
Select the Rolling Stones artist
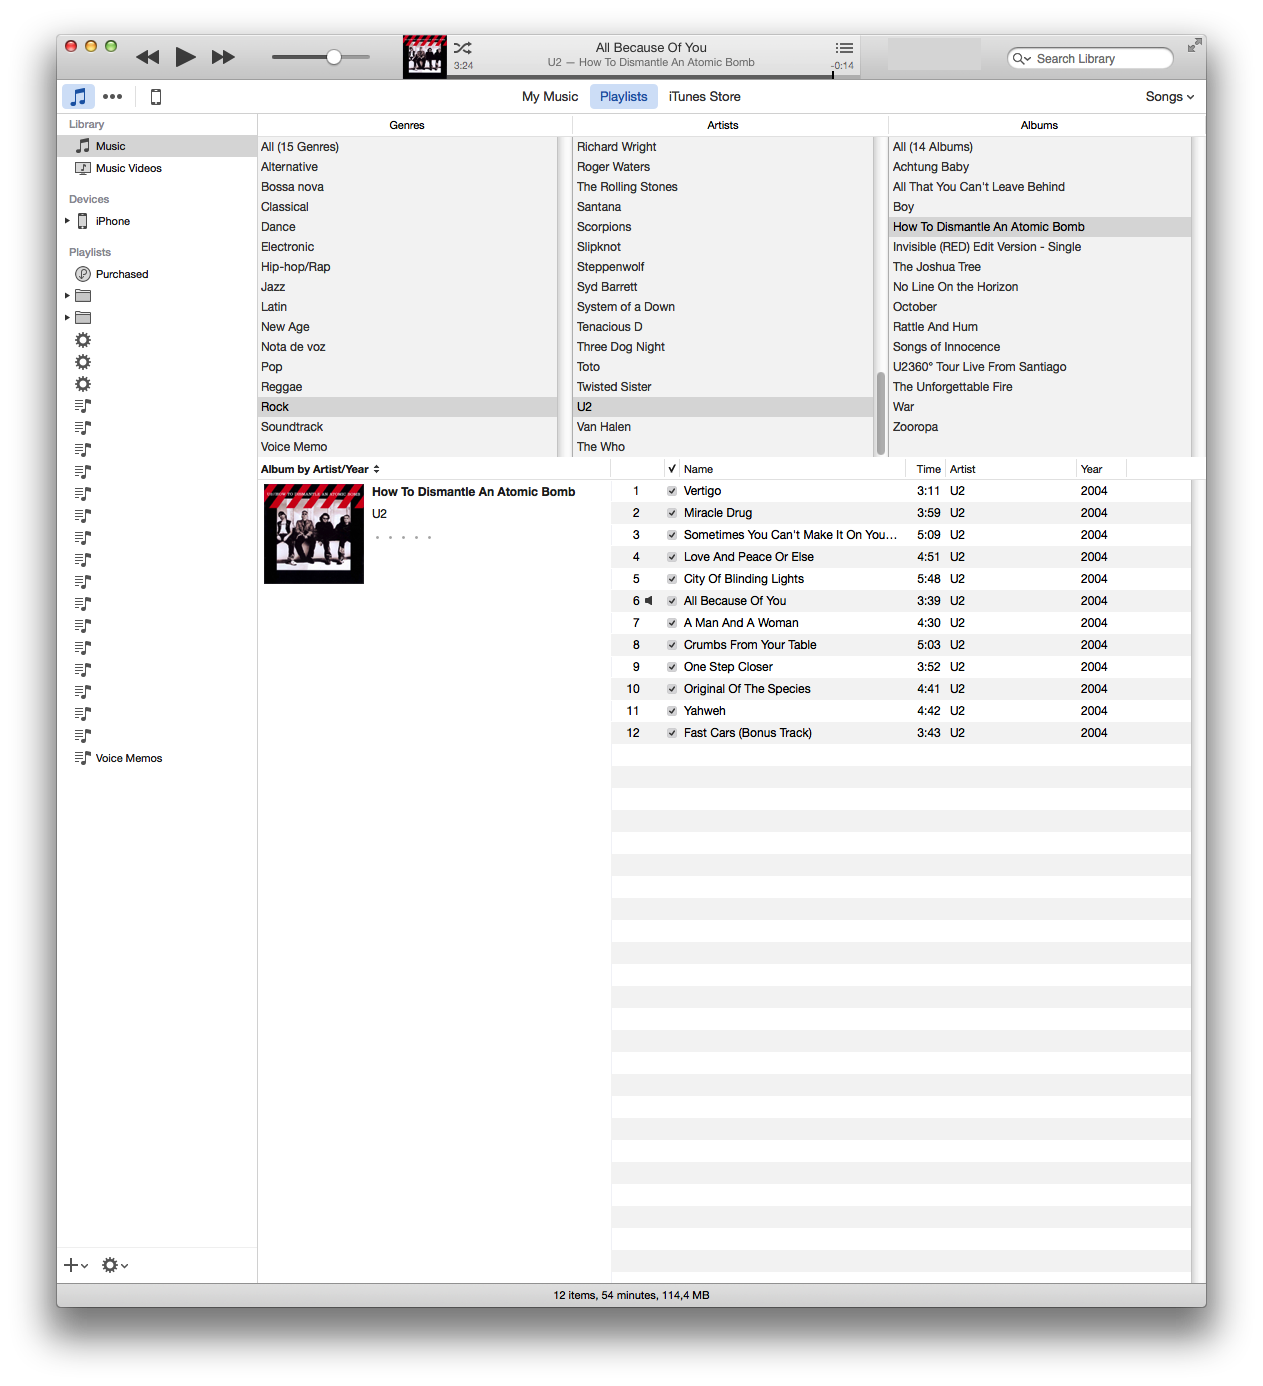[724, 187]
